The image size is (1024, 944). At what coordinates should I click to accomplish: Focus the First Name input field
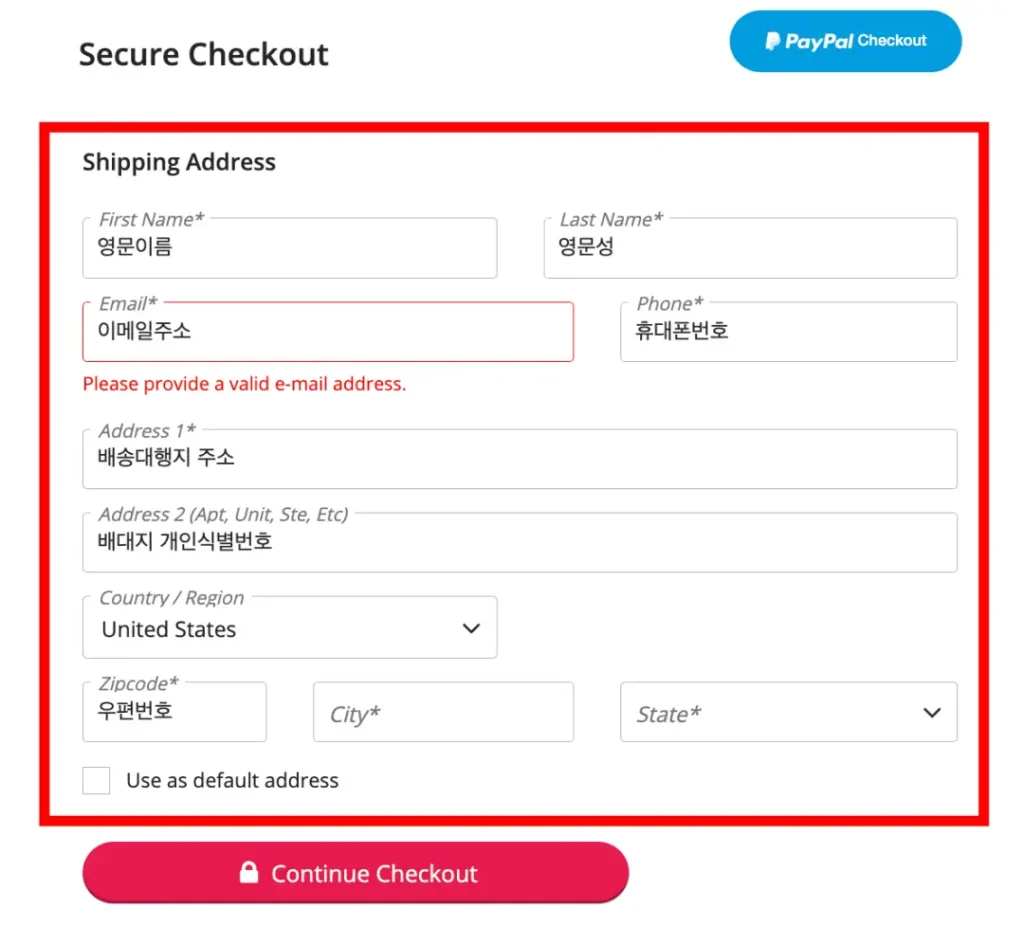289,248
